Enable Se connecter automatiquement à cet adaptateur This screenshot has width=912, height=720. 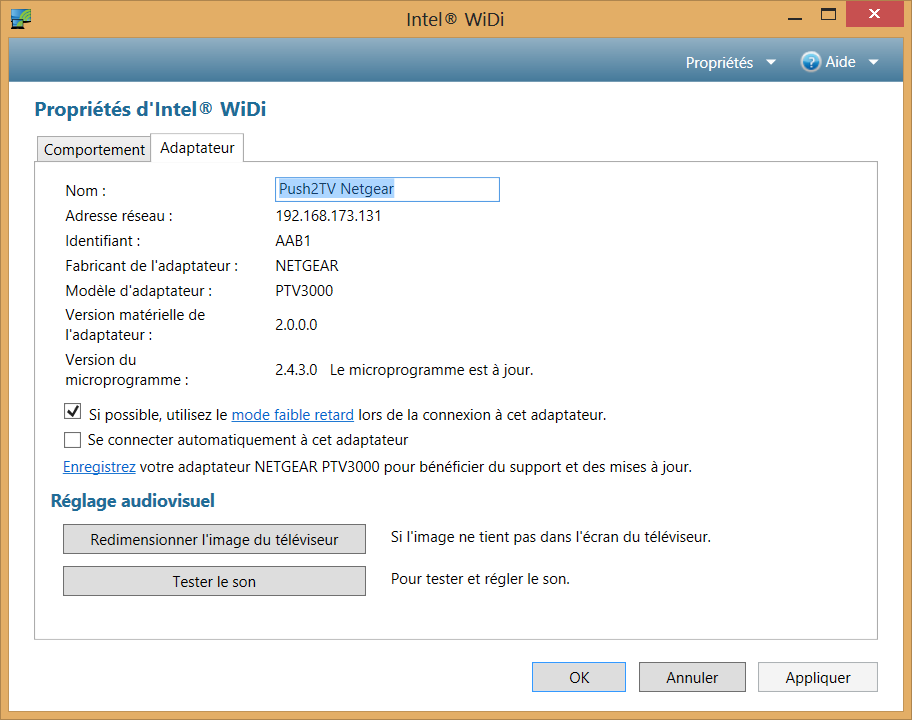coord(73,440)
